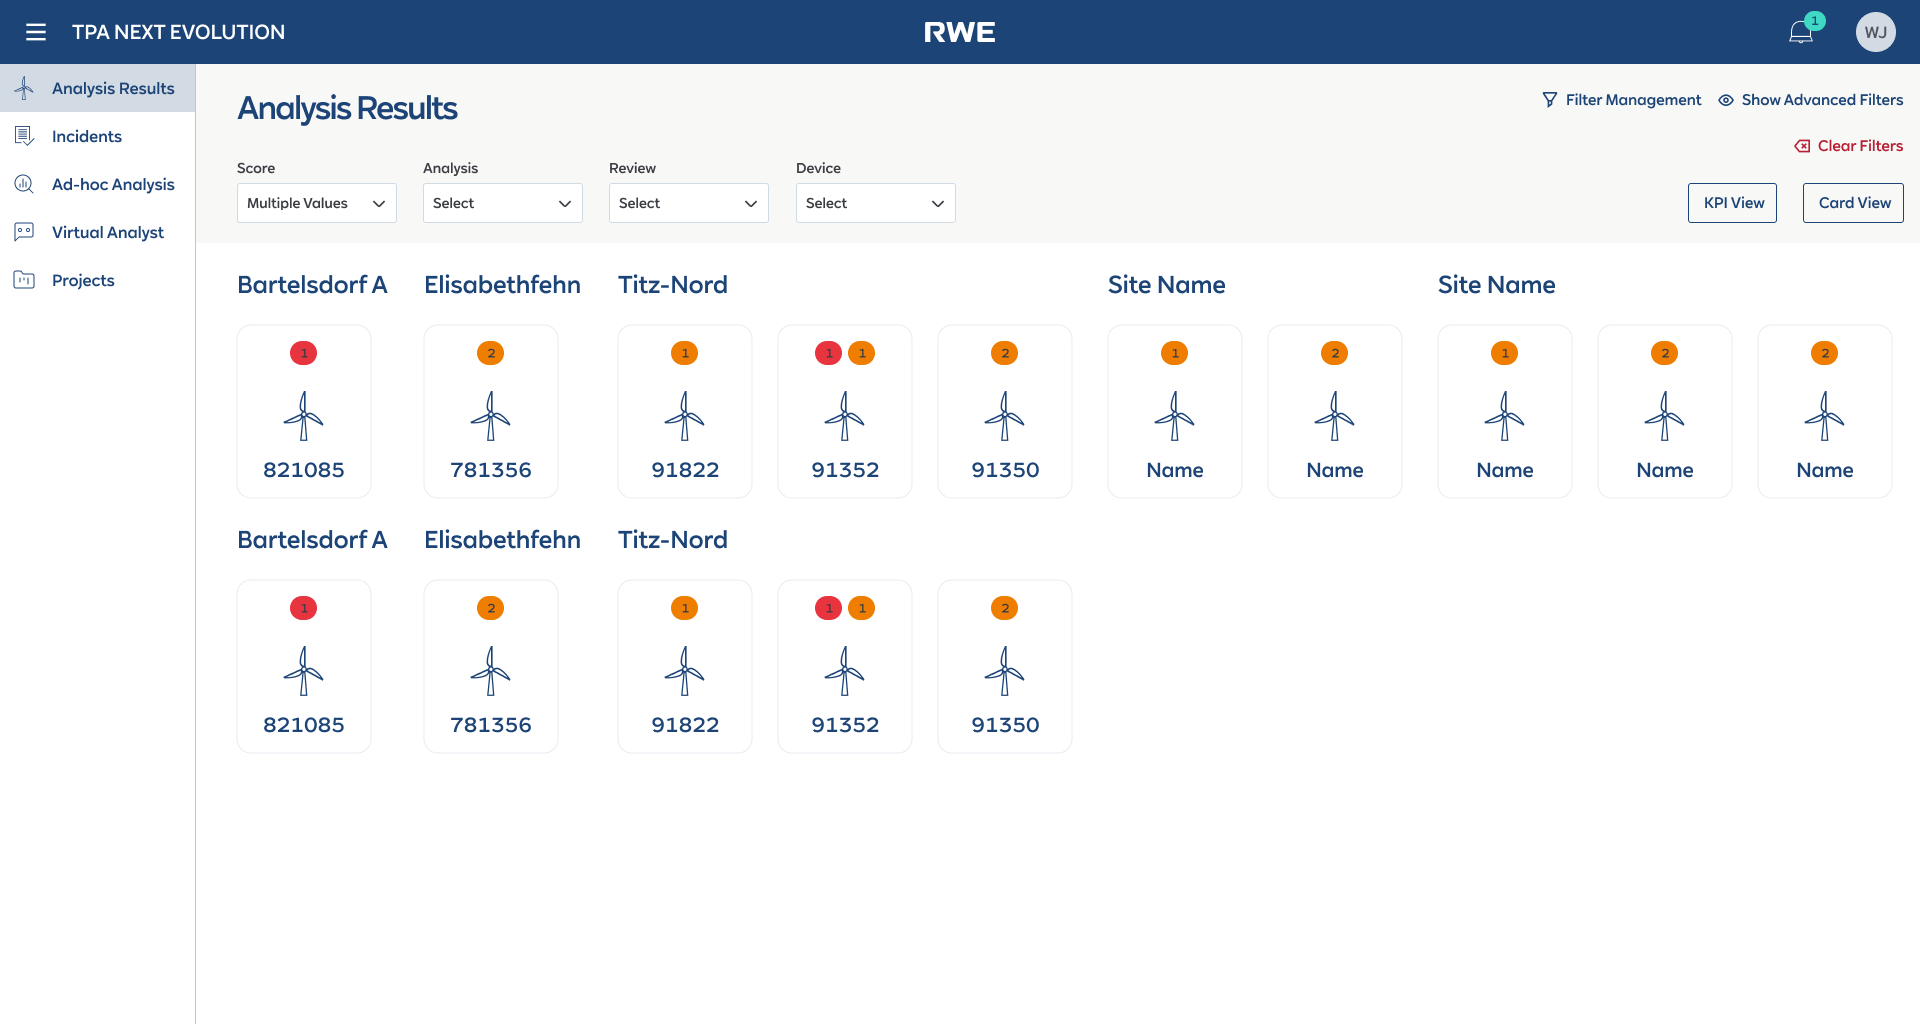Click the red alert badge on card 91352

(x=828, y=353)
